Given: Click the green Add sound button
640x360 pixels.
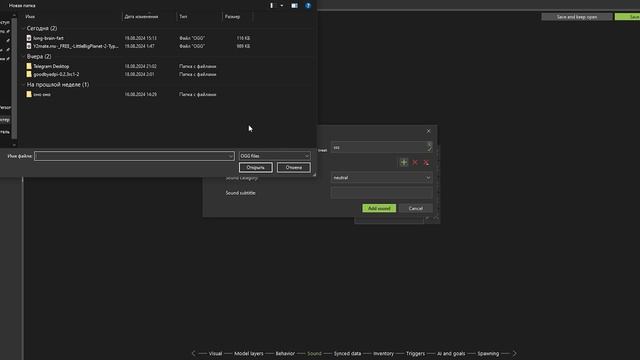Looking at the screenshot, I should point(379,209).
